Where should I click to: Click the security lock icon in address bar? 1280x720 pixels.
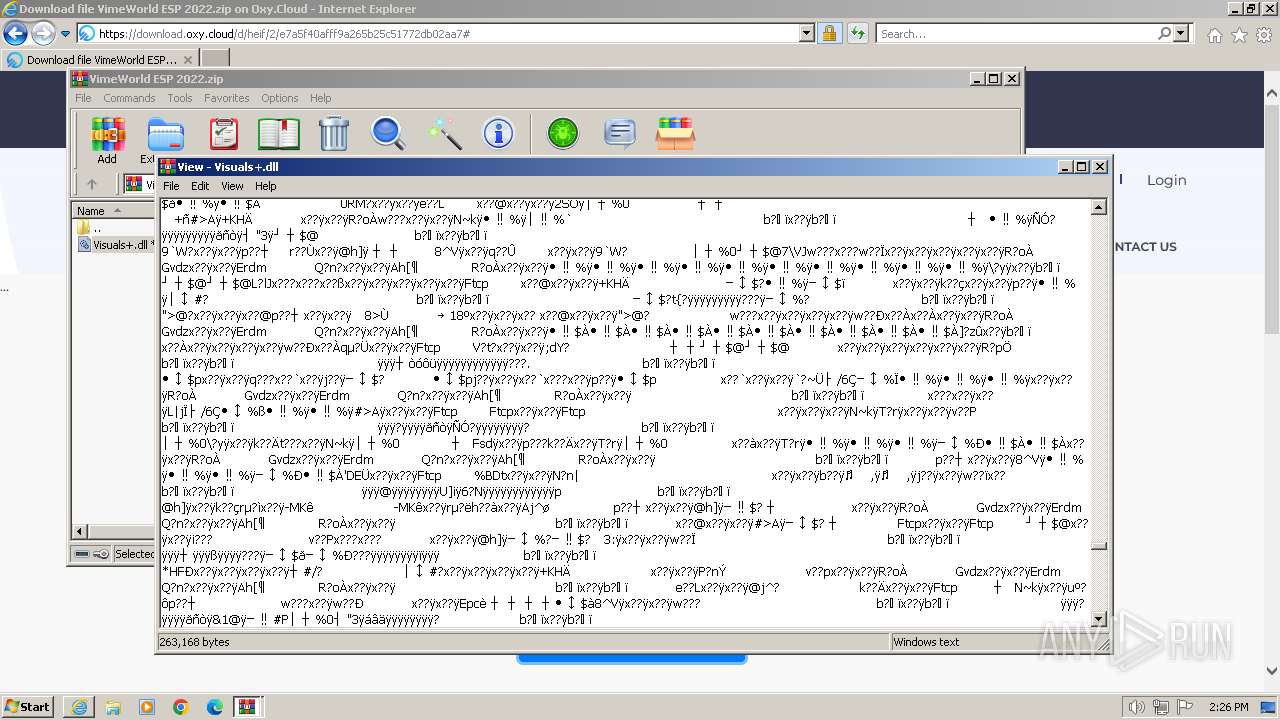pos(829,33)
